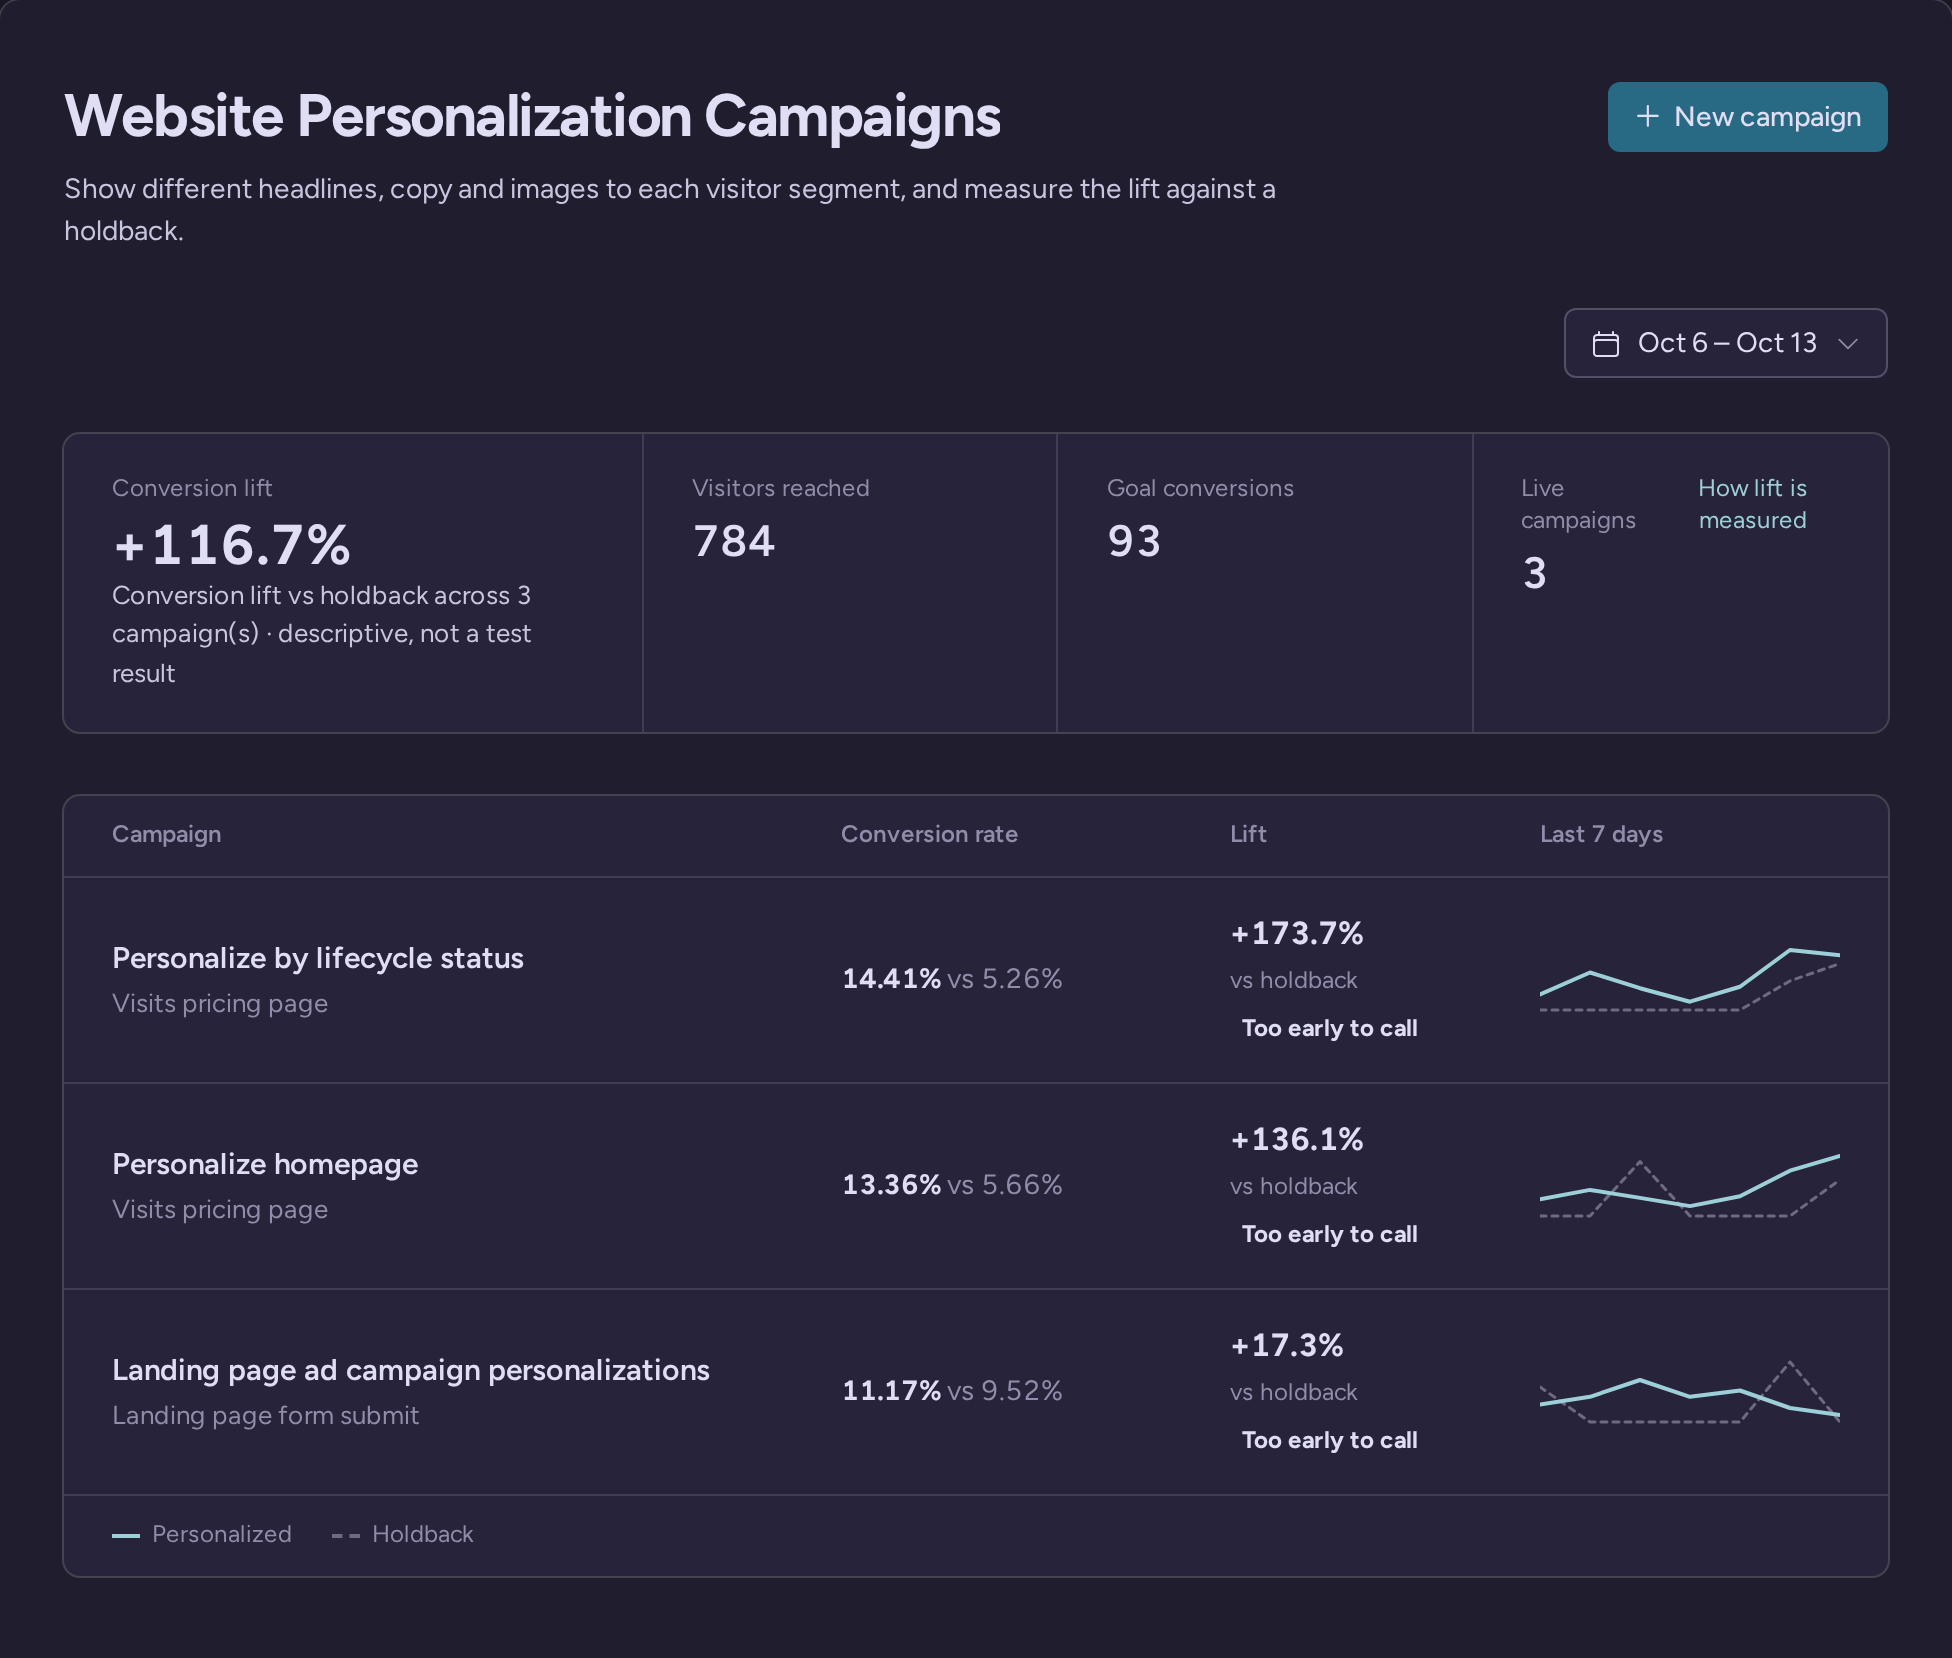Click Visits pricing page under lifecycle status
This screenshot has width=1952, height=1658.
click(220, 1003)
